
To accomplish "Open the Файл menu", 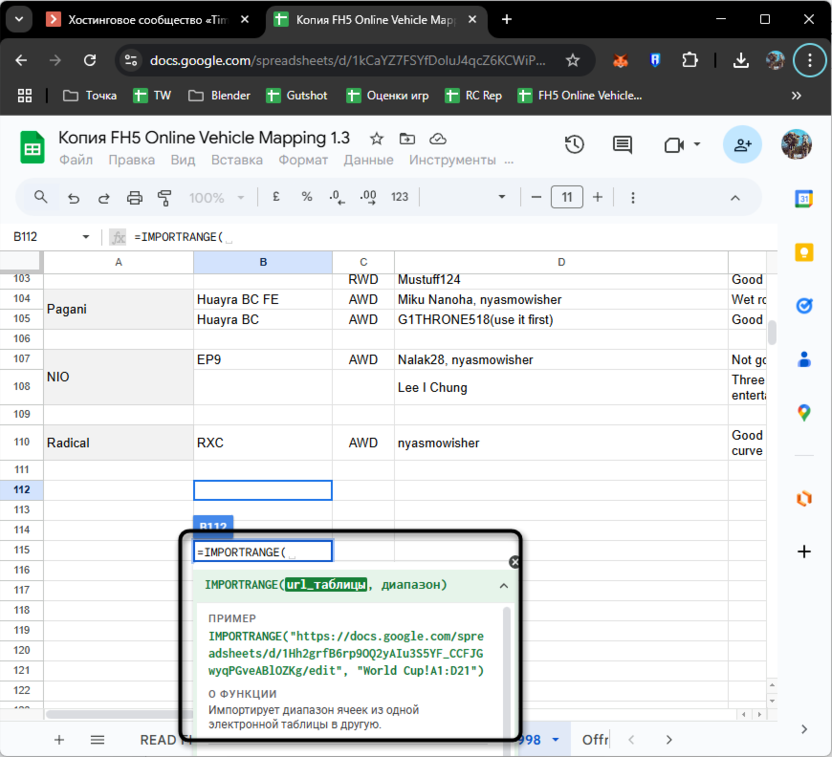I will tap(76, 160).
